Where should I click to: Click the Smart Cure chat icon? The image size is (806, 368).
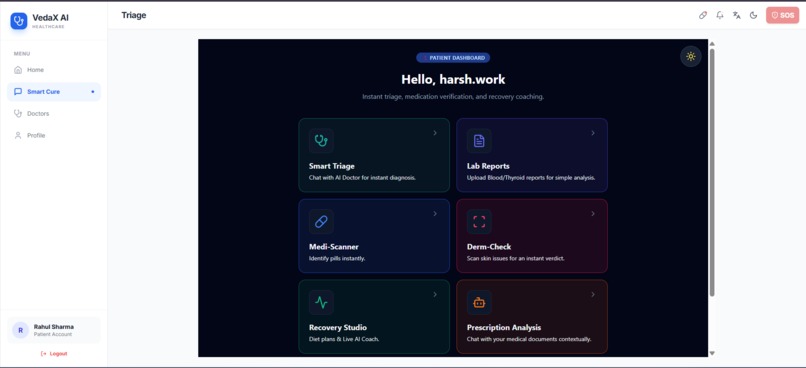18,92
